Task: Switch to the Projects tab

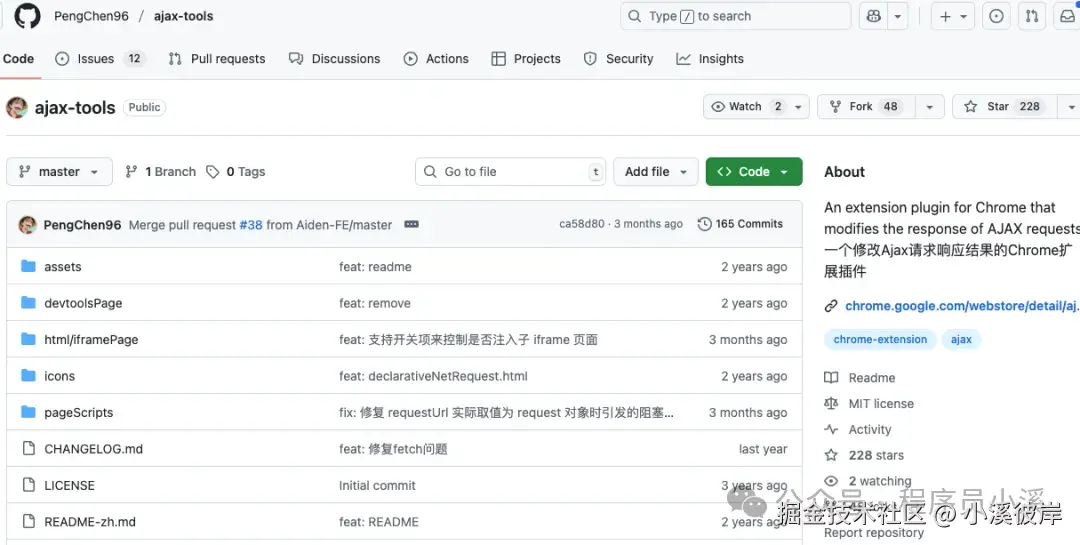Action: click(x=526, y=59)
